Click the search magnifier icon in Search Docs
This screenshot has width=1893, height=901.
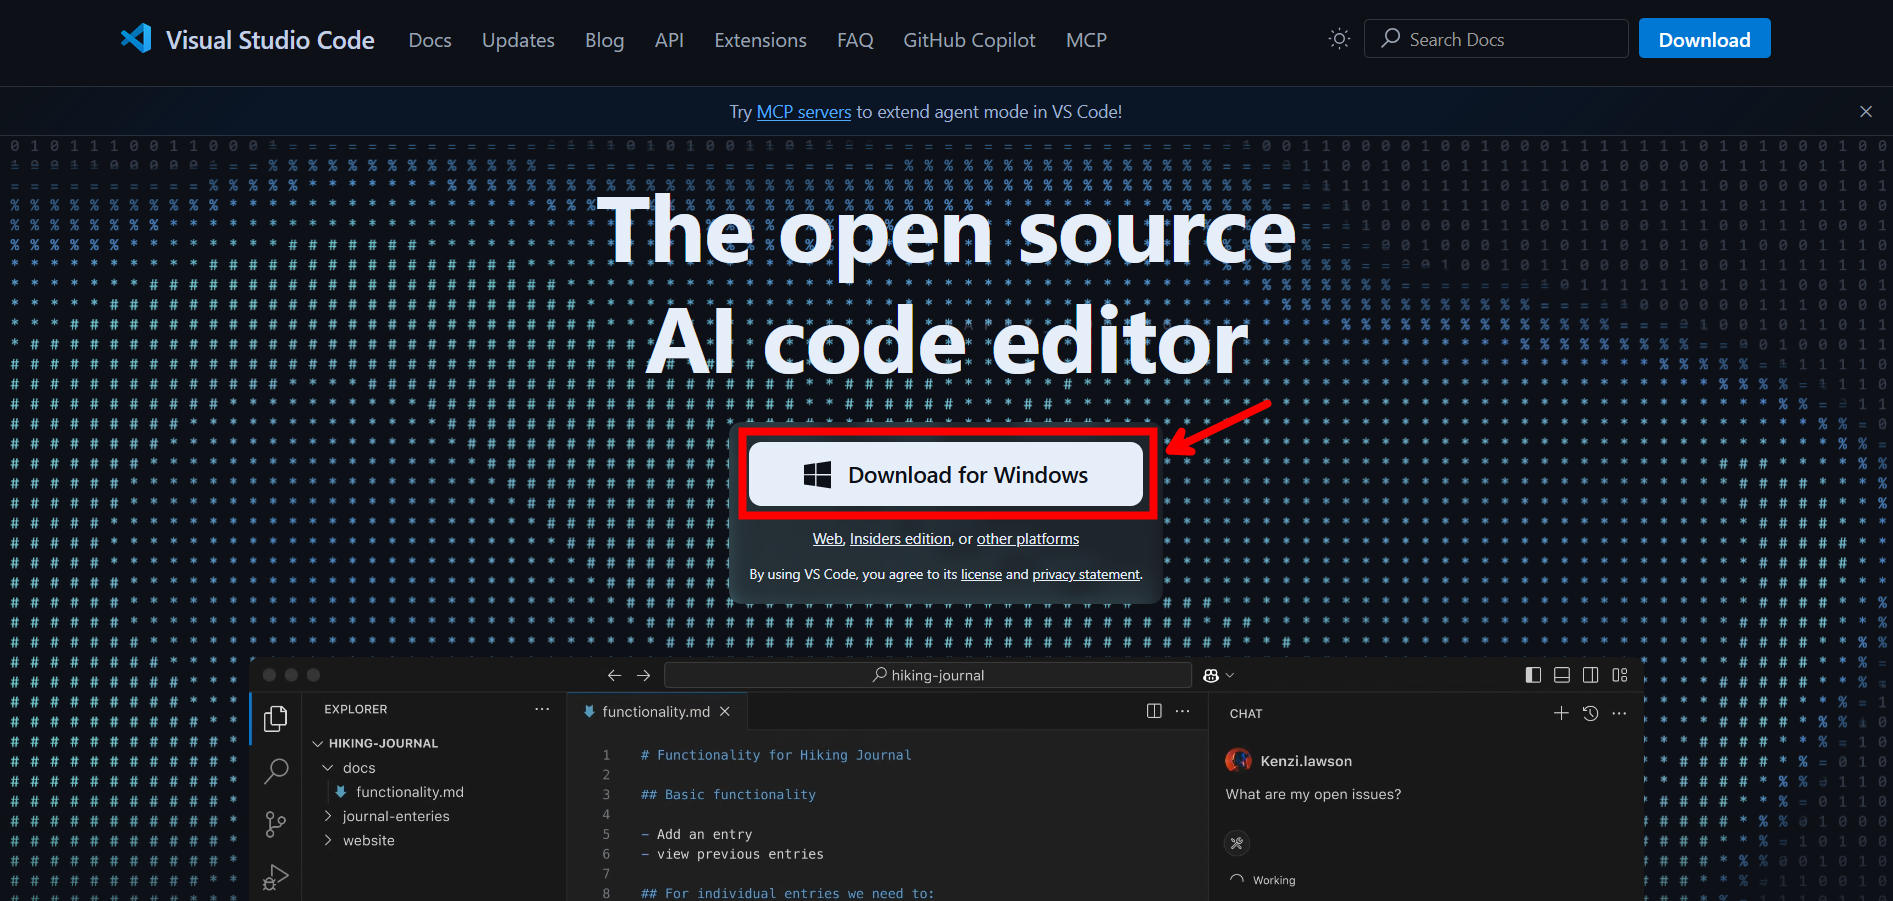click(1390, 38)
